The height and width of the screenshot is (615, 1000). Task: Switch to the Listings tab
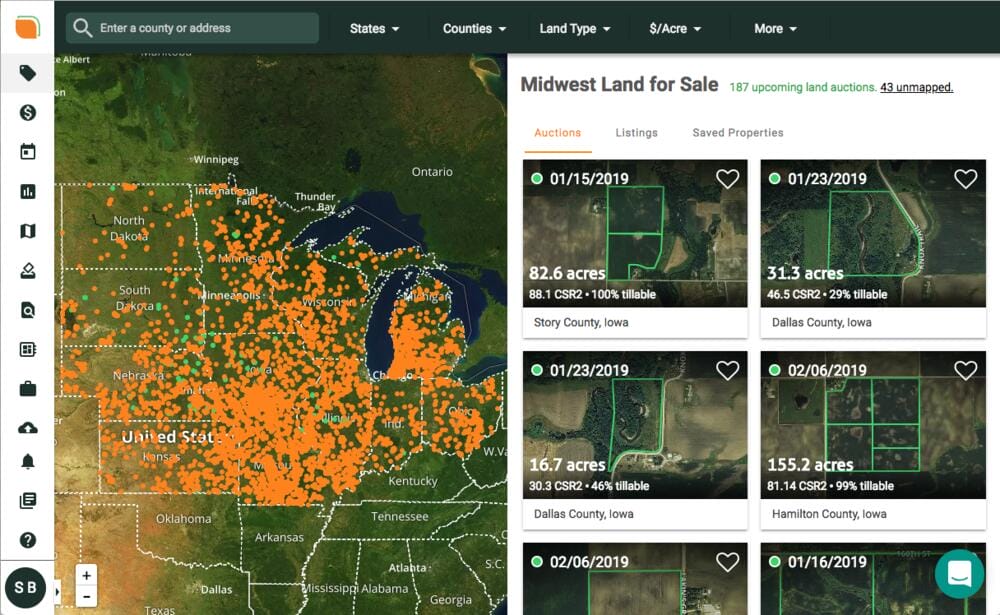637,132
